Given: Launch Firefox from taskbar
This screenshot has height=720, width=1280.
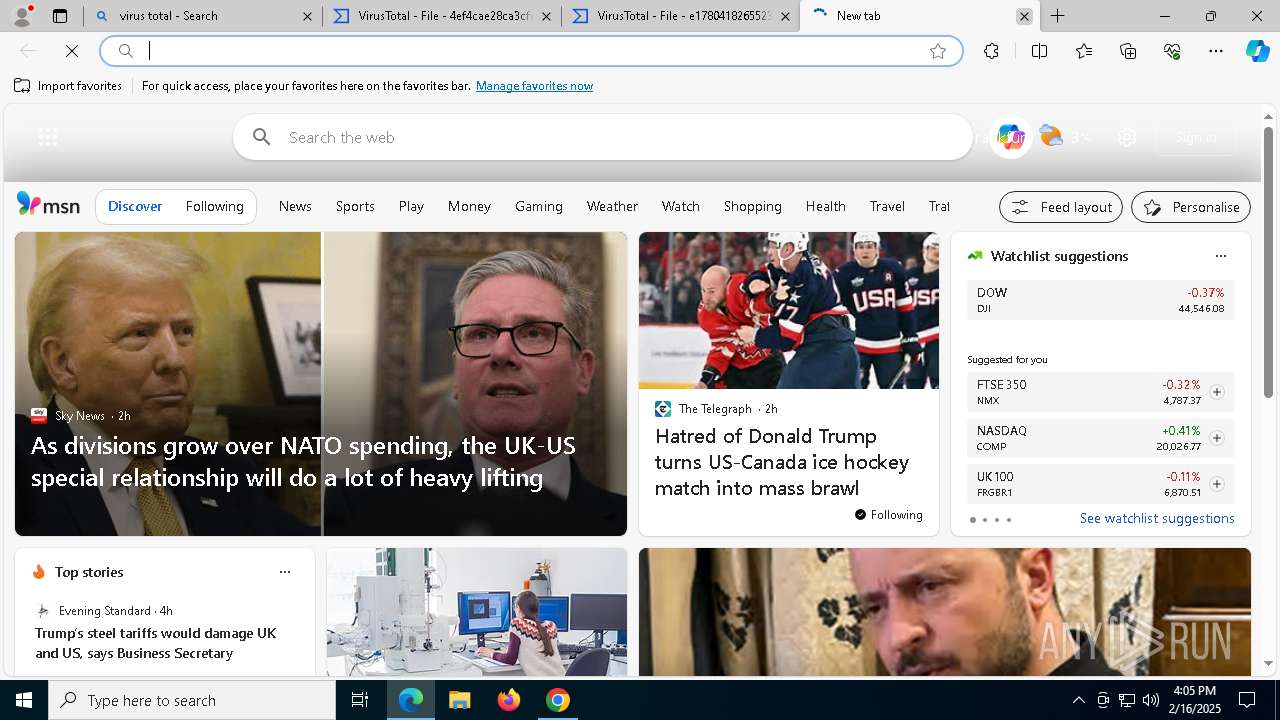Looking at the screenshot, I should pos(508,700).
